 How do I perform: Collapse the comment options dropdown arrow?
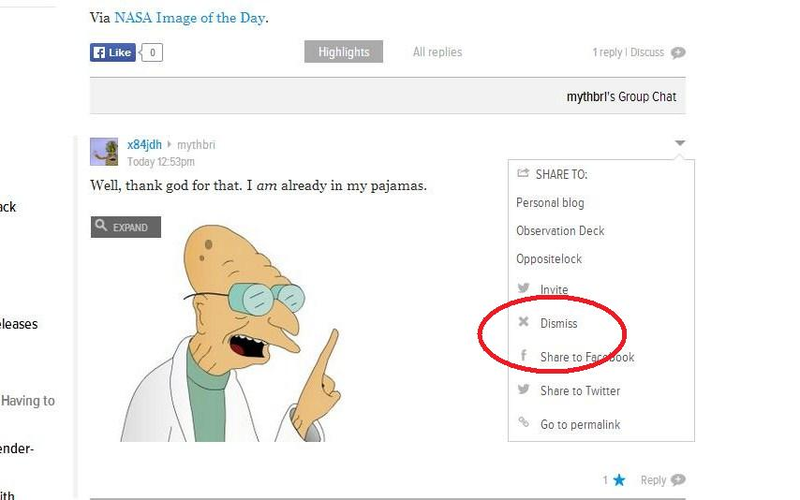click(680, 143)
